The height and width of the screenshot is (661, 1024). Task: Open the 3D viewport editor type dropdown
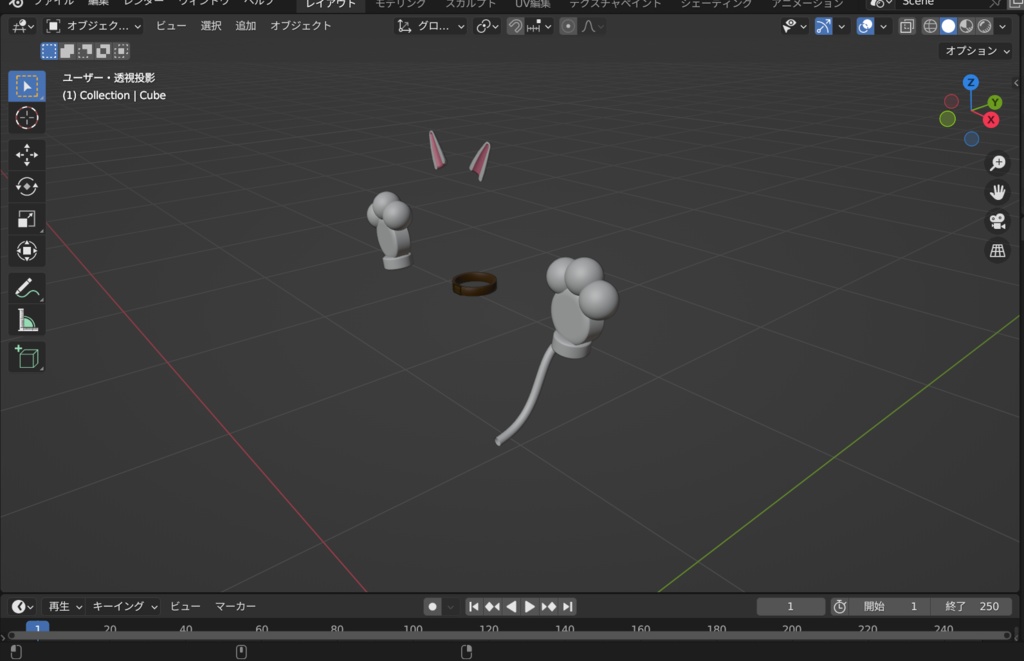point(24,26)
